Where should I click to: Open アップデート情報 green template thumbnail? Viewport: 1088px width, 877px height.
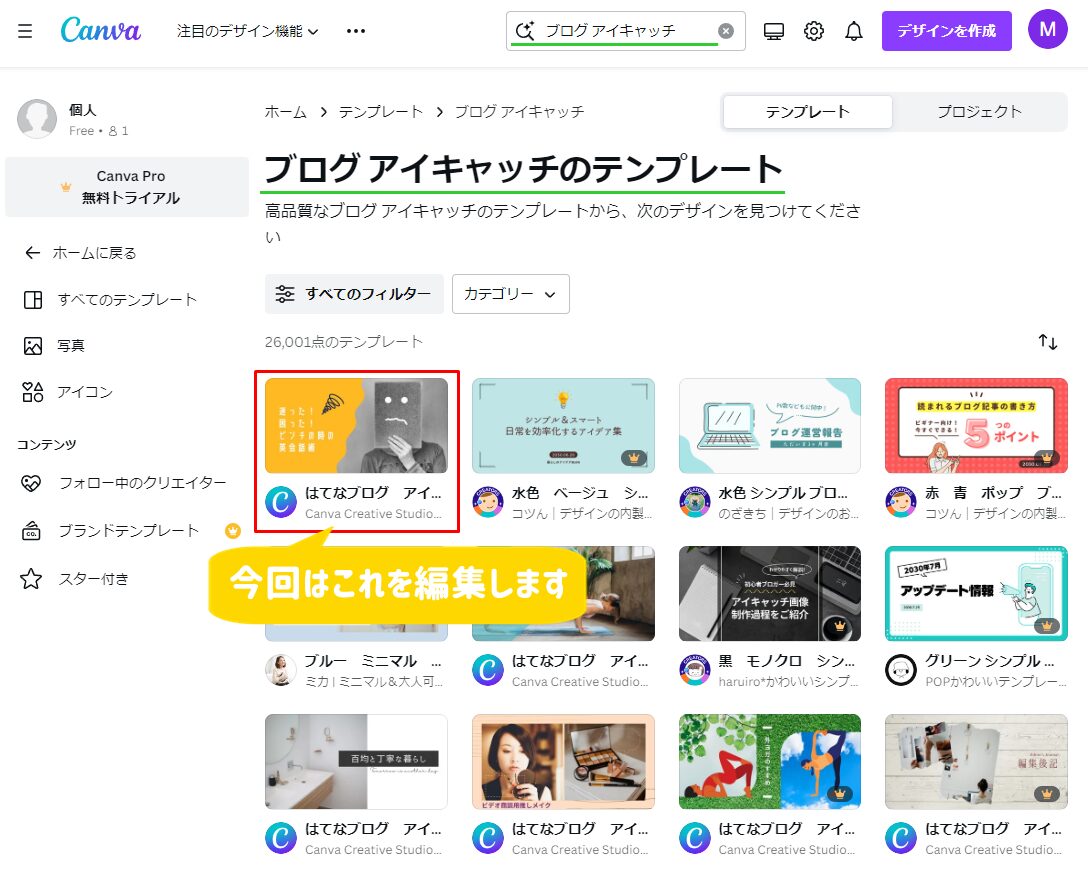coord(976,593)
